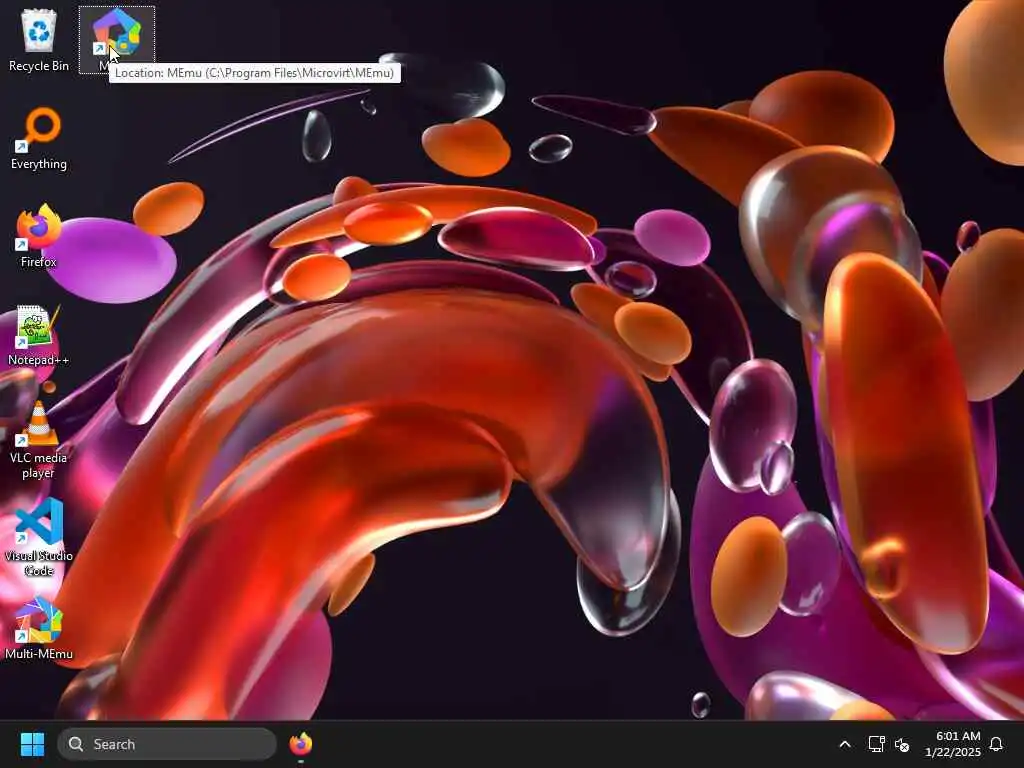Open Firefox from the taskbar

[300, 744]
